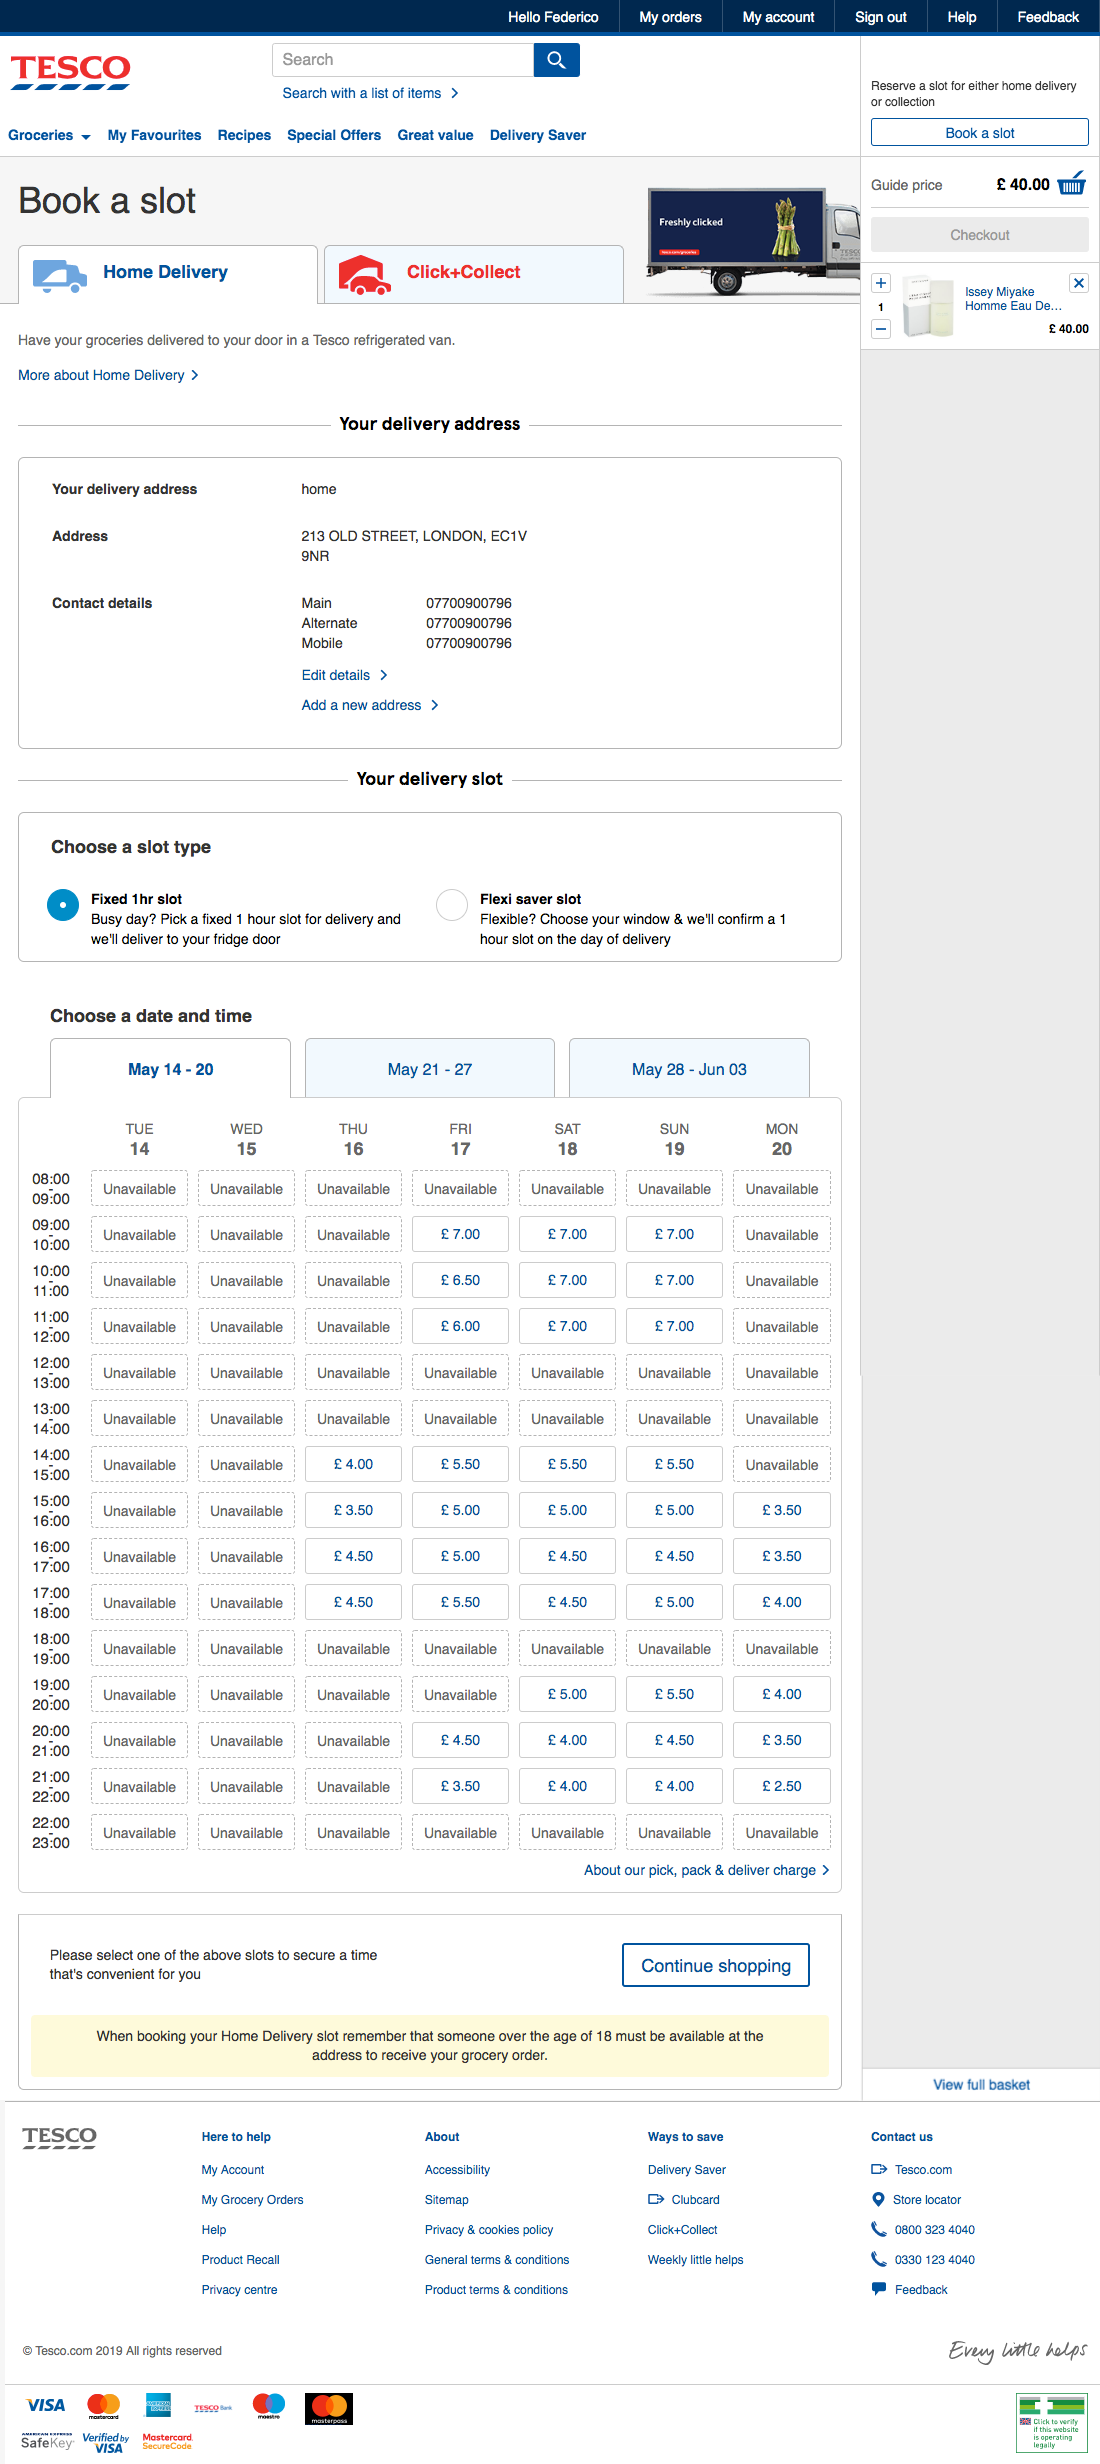Screen dimensions: 1100x2464
Task: Click footer Feedback speech bubble icon
Action: pos(879,2289)
